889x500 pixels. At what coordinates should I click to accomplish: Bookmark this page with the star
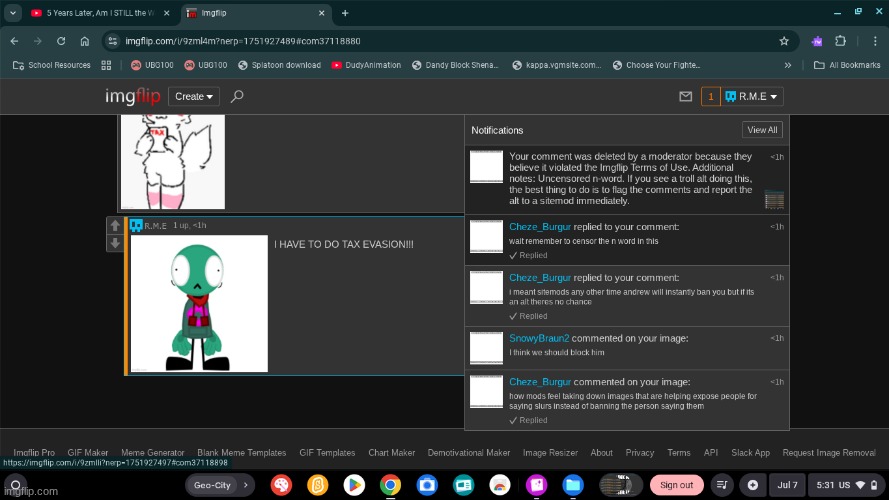pyautogui.click(x=784, y=41)
